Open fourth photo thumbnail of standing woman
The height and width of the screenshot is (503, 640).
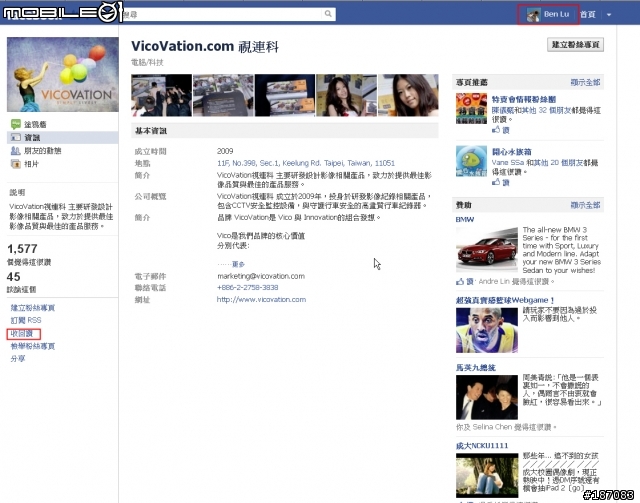(x=347, y=95)
